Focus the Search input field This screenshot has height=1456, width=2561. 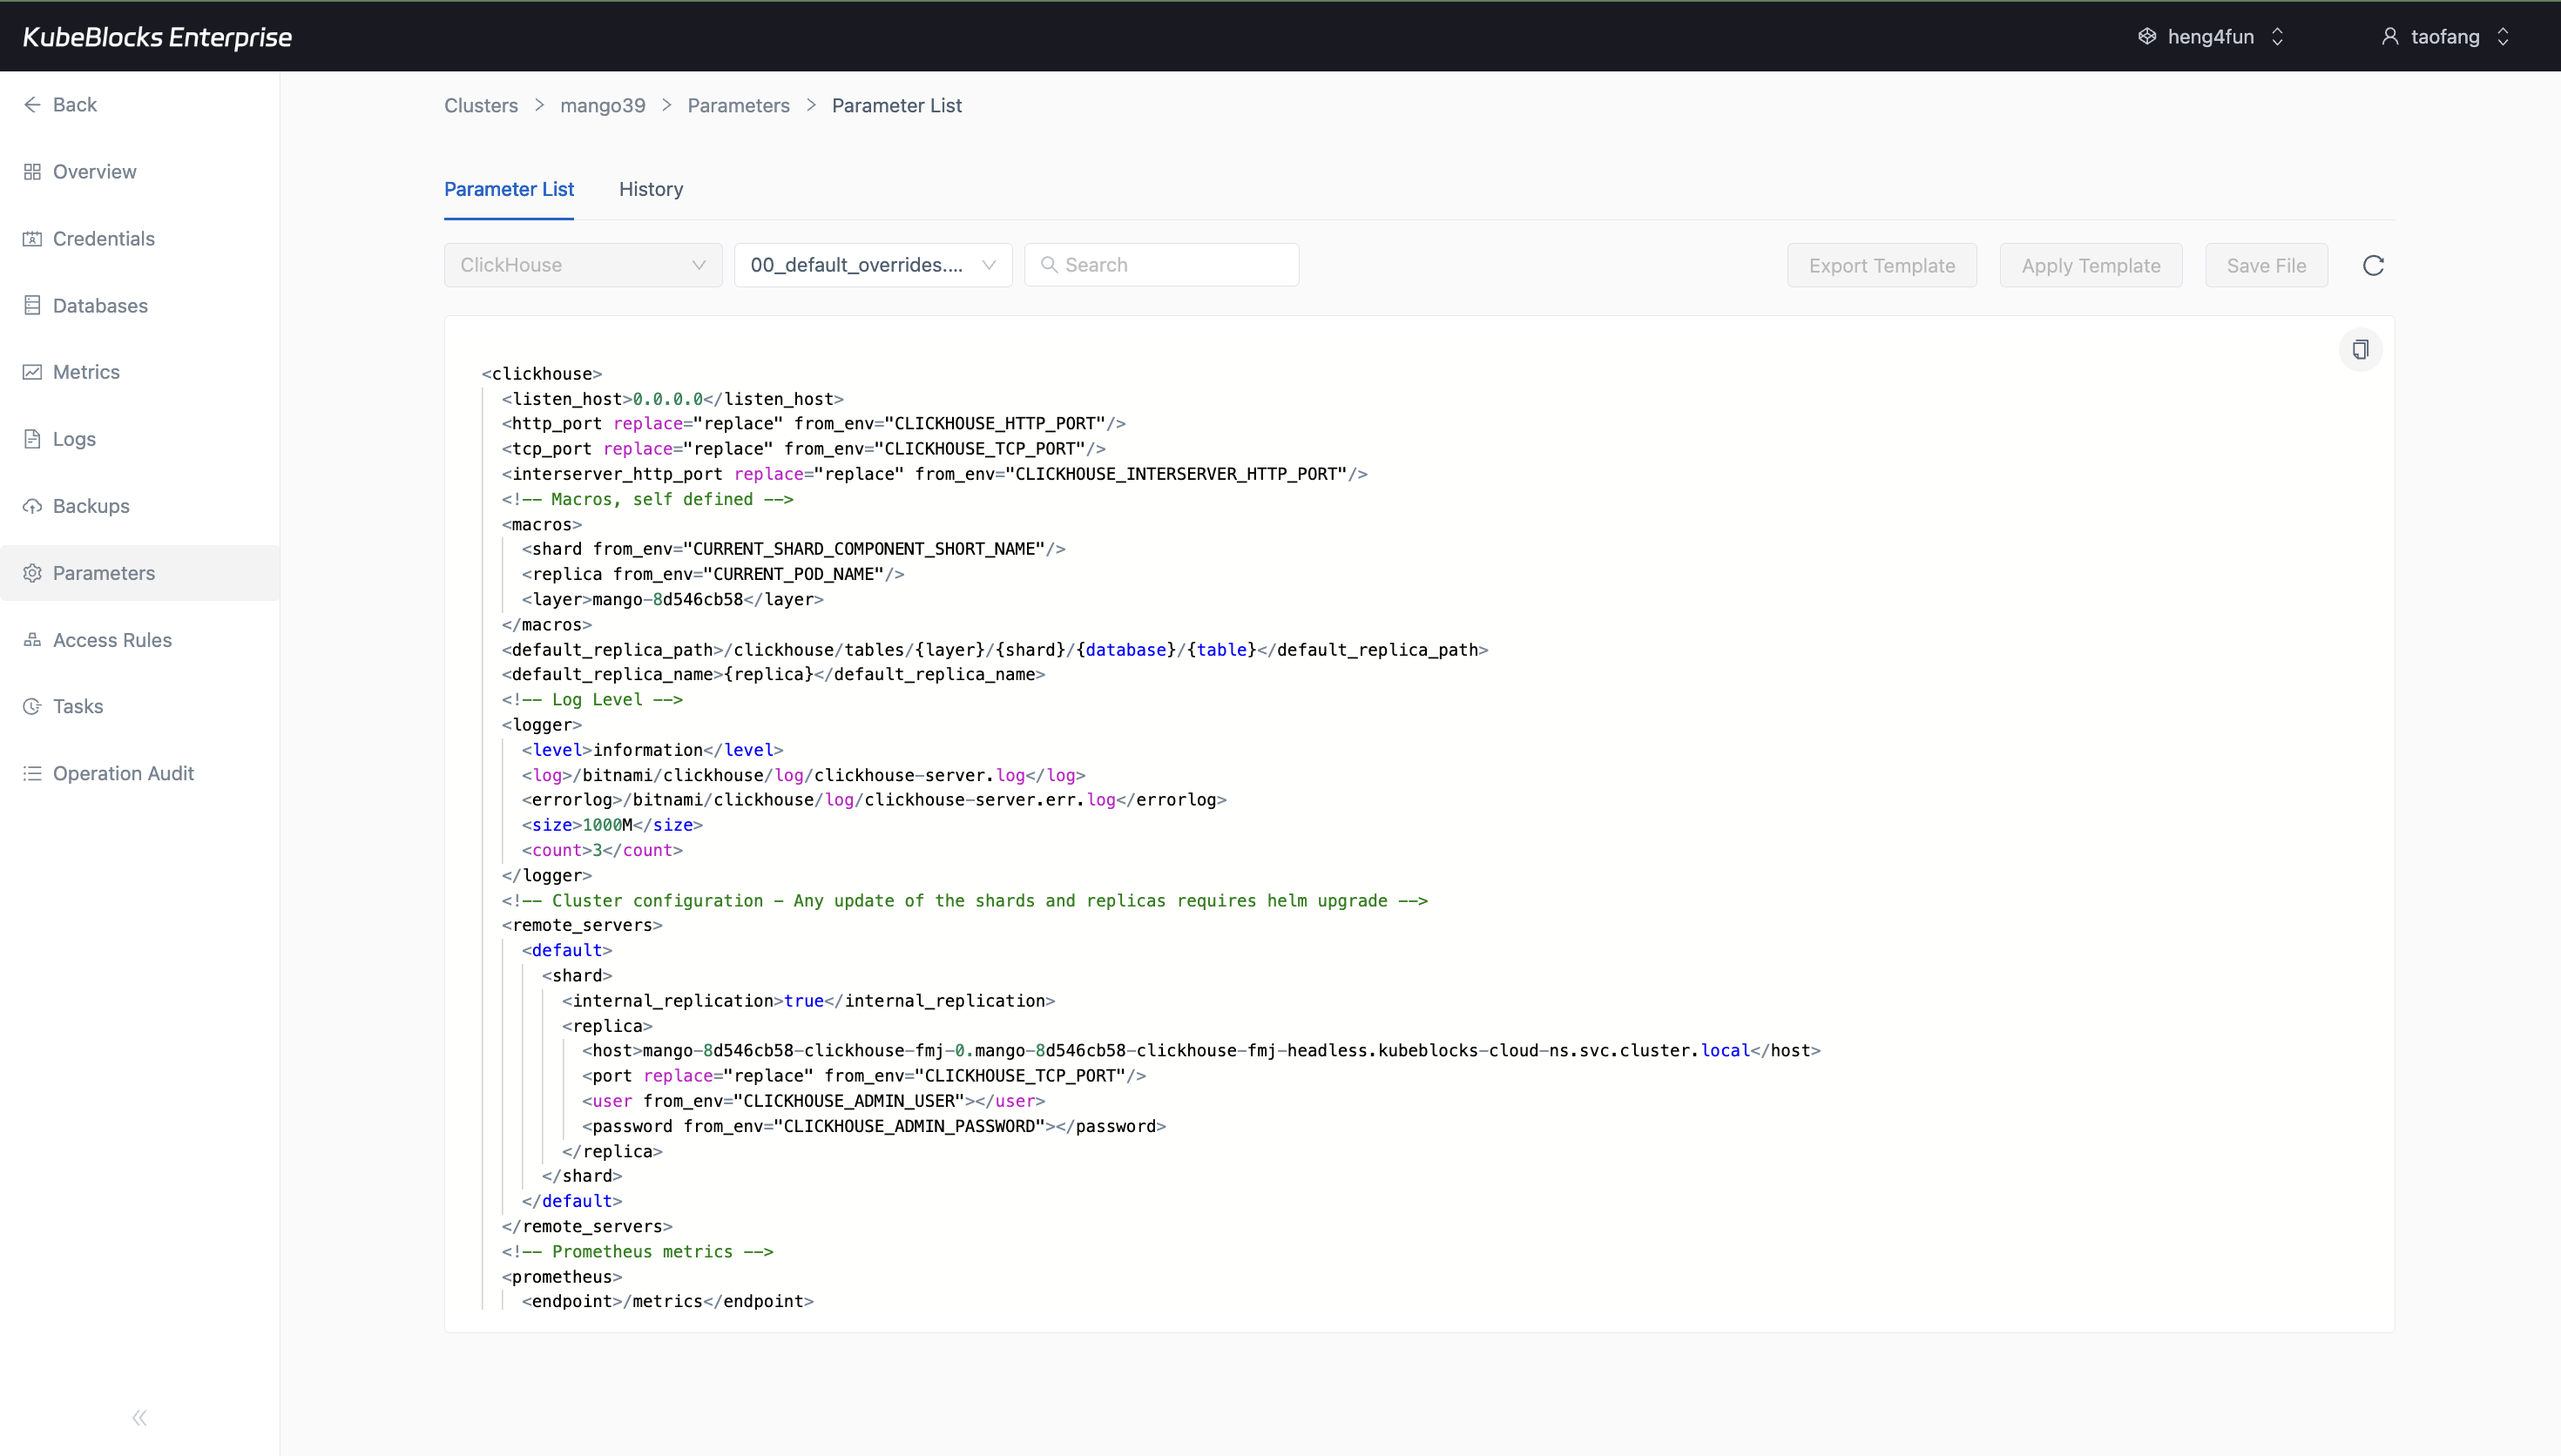1161,265
